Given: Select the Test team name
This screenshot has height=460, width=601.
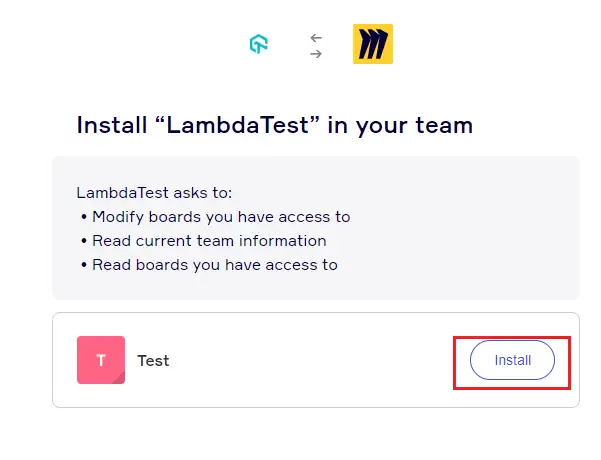Looking at the screenshot, I should 153,361.
